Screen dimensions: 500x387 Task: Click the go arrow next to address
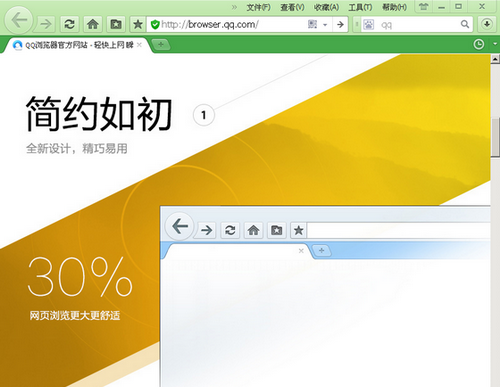[x=340, y=24]
